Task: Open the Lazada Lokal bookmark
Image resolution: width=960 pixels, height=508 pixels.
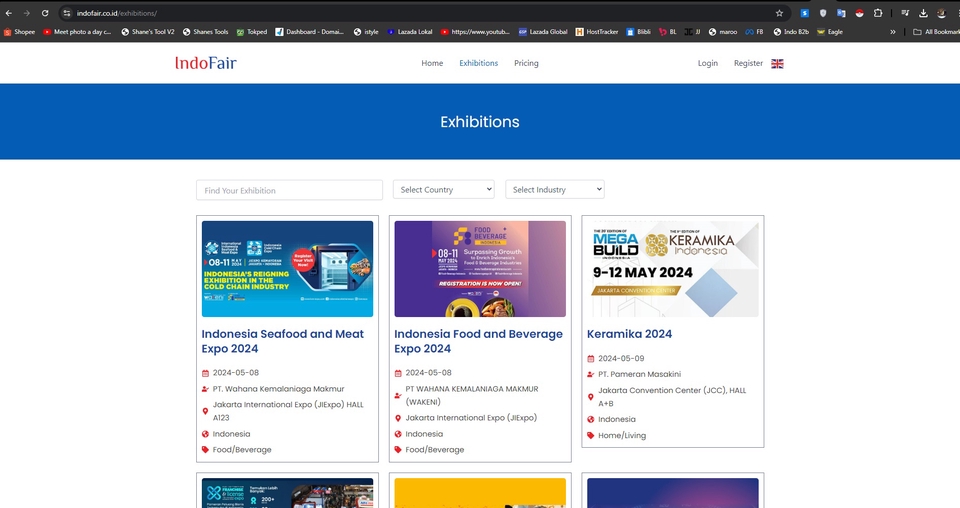Action: click(x=410, y=32)
